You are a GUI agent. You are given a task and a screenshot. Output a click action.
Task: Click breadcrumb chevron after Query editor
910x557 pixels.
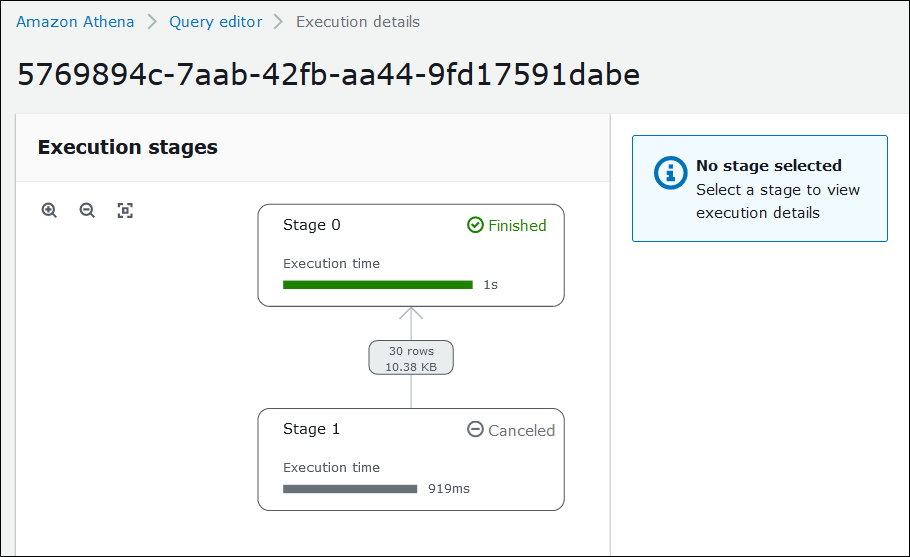pos(279,22)
